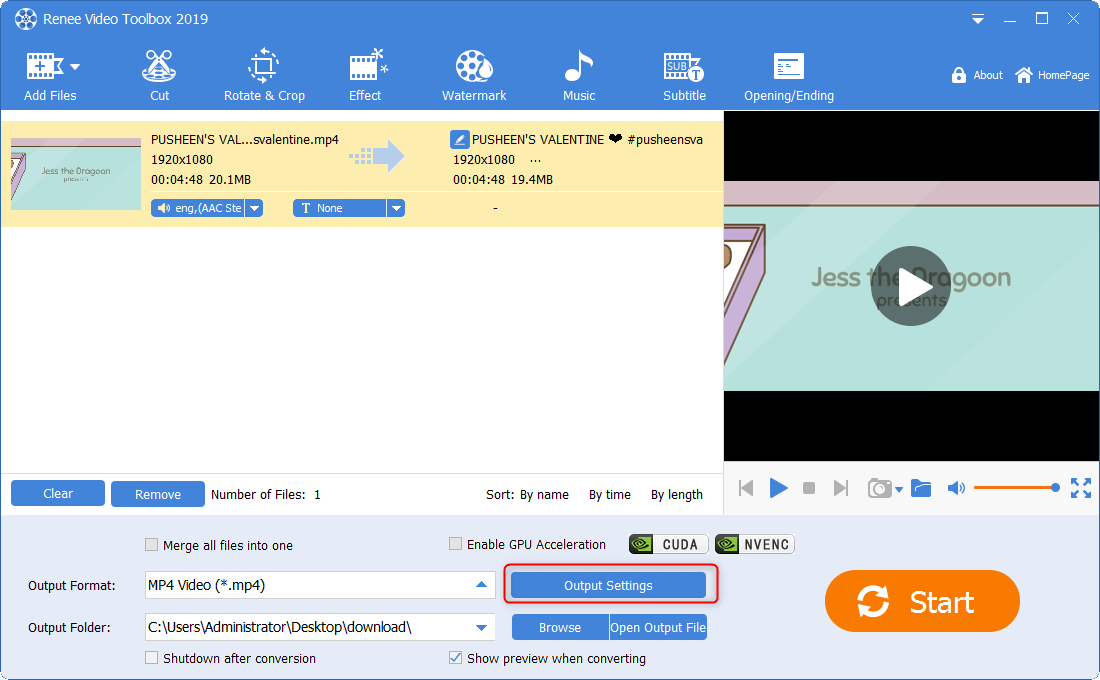Take a snapshot with the camera icon
This screenshot has width=1100, height=680.
coord(879,488)
